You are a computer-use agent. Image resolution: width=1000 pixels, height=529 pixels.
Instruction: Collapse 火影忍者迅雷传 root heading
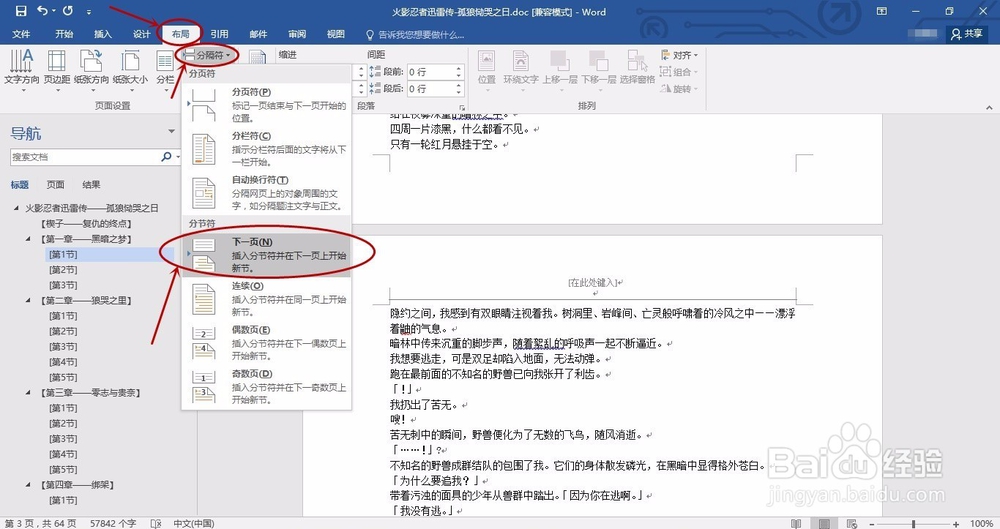click(x=16, y=208)
